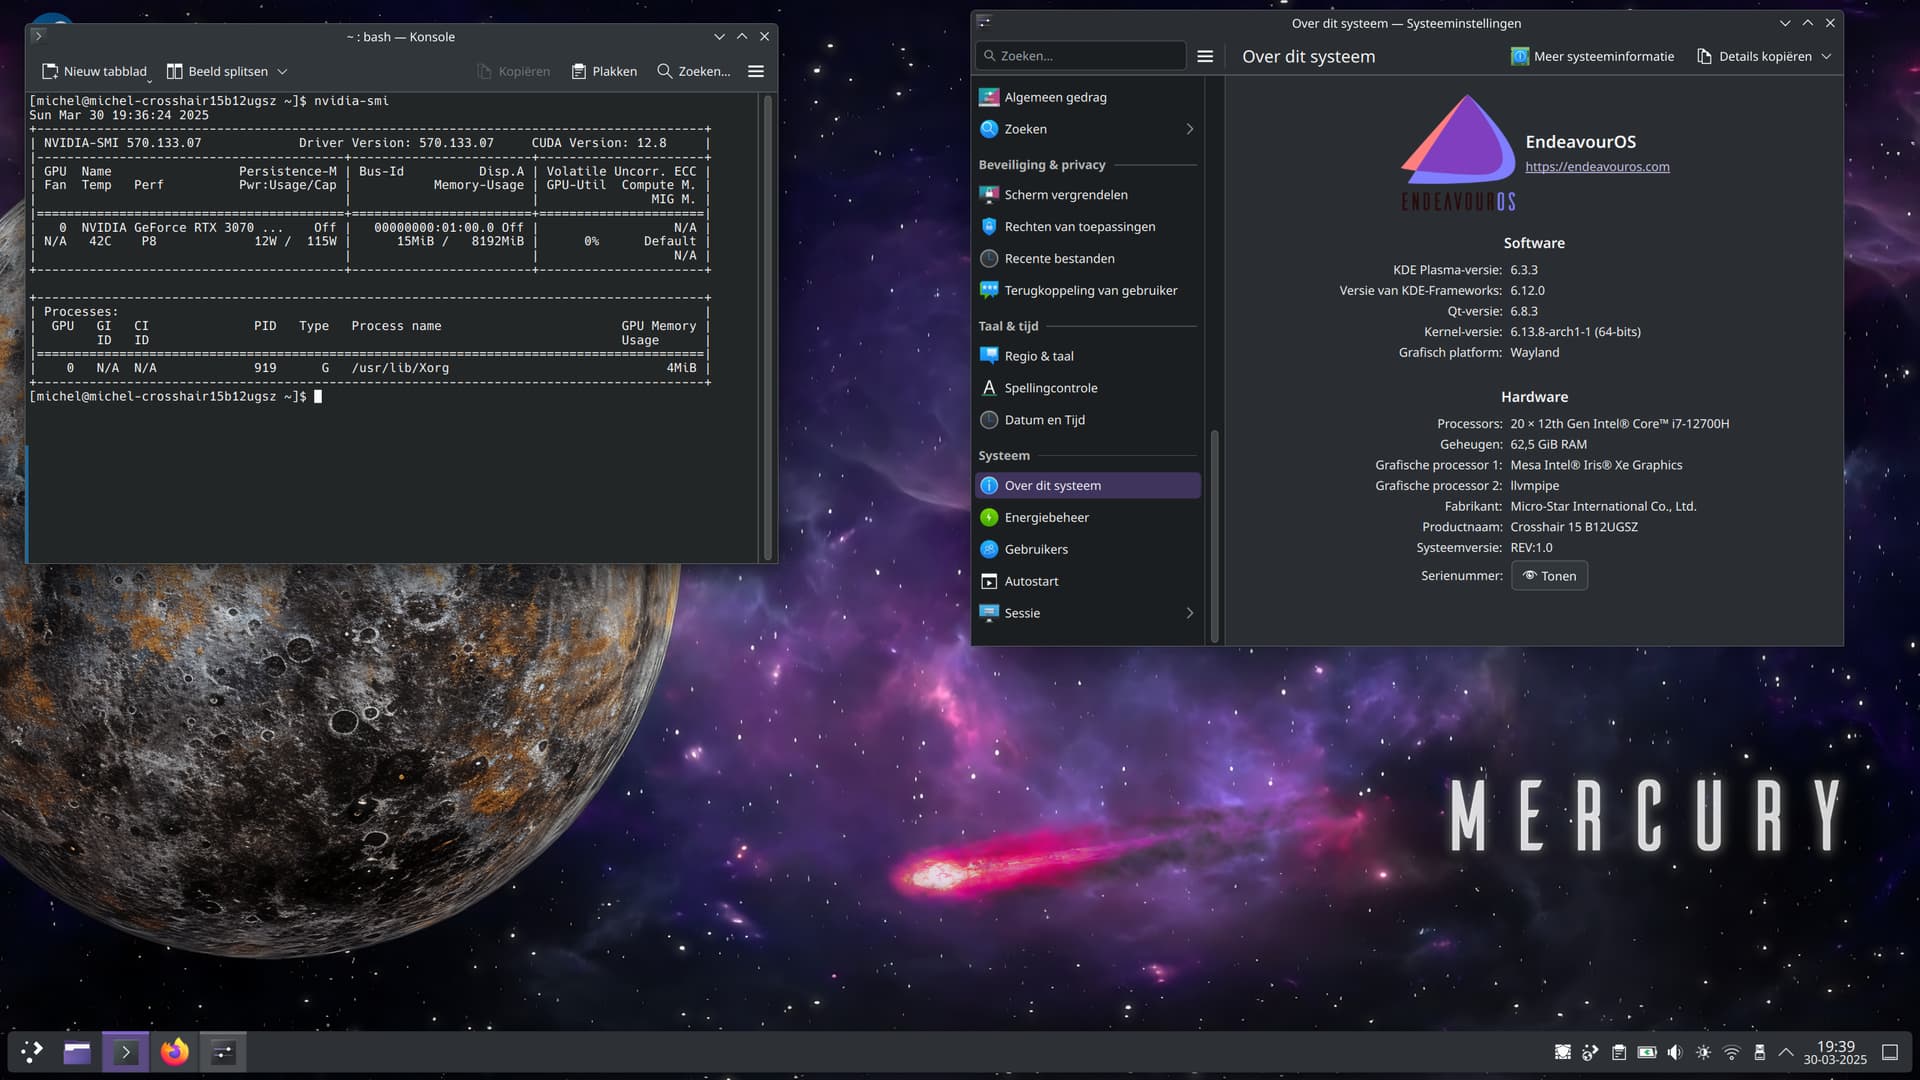Click the KDE Plasma version 6.3.3 text
1920x1080 pixels.
coord(1524,269)
